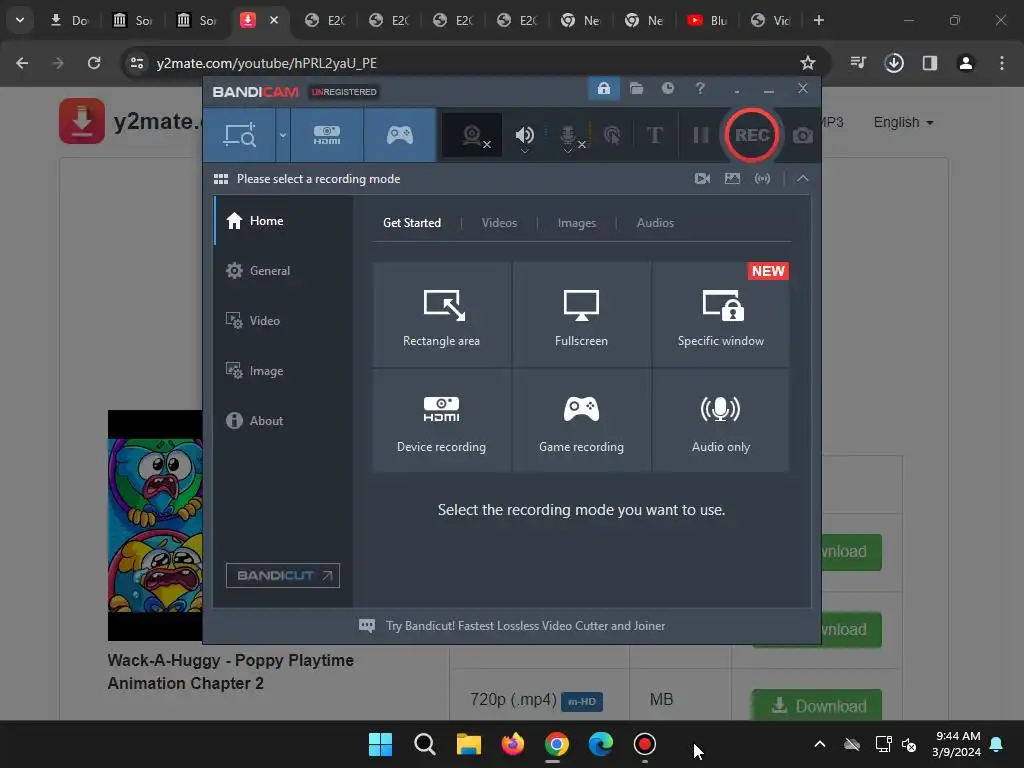This screenshot has height=768, width=1024.
Task: Collapse the Bandicam panel with the up chevron
Action: (x=803, y=178)
